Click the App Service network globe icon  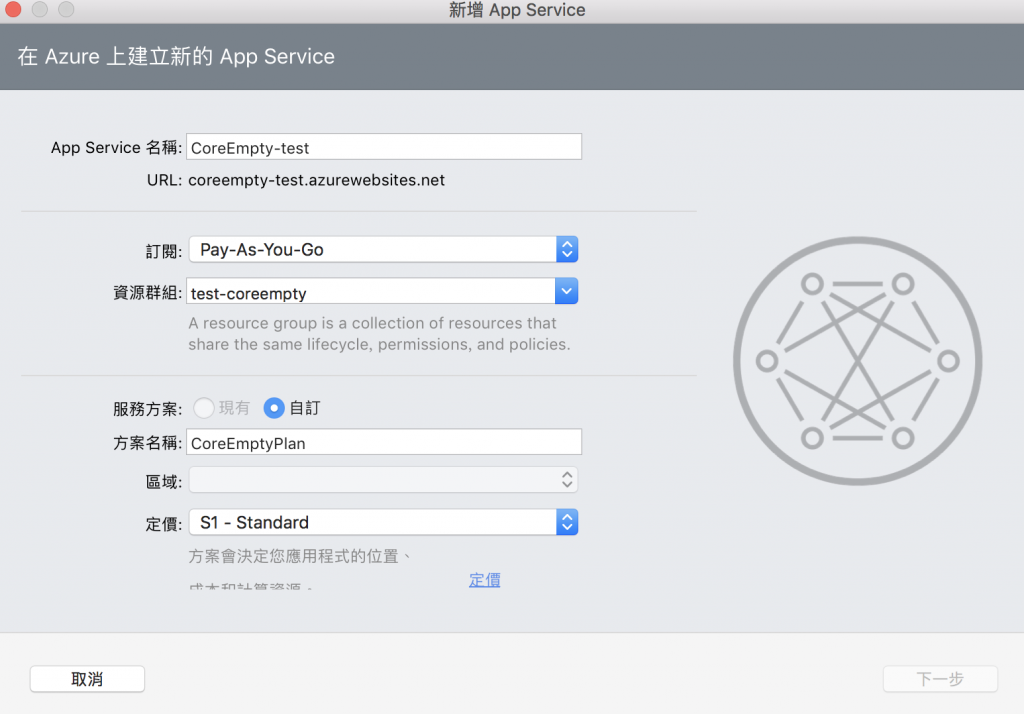coord(857,361)
